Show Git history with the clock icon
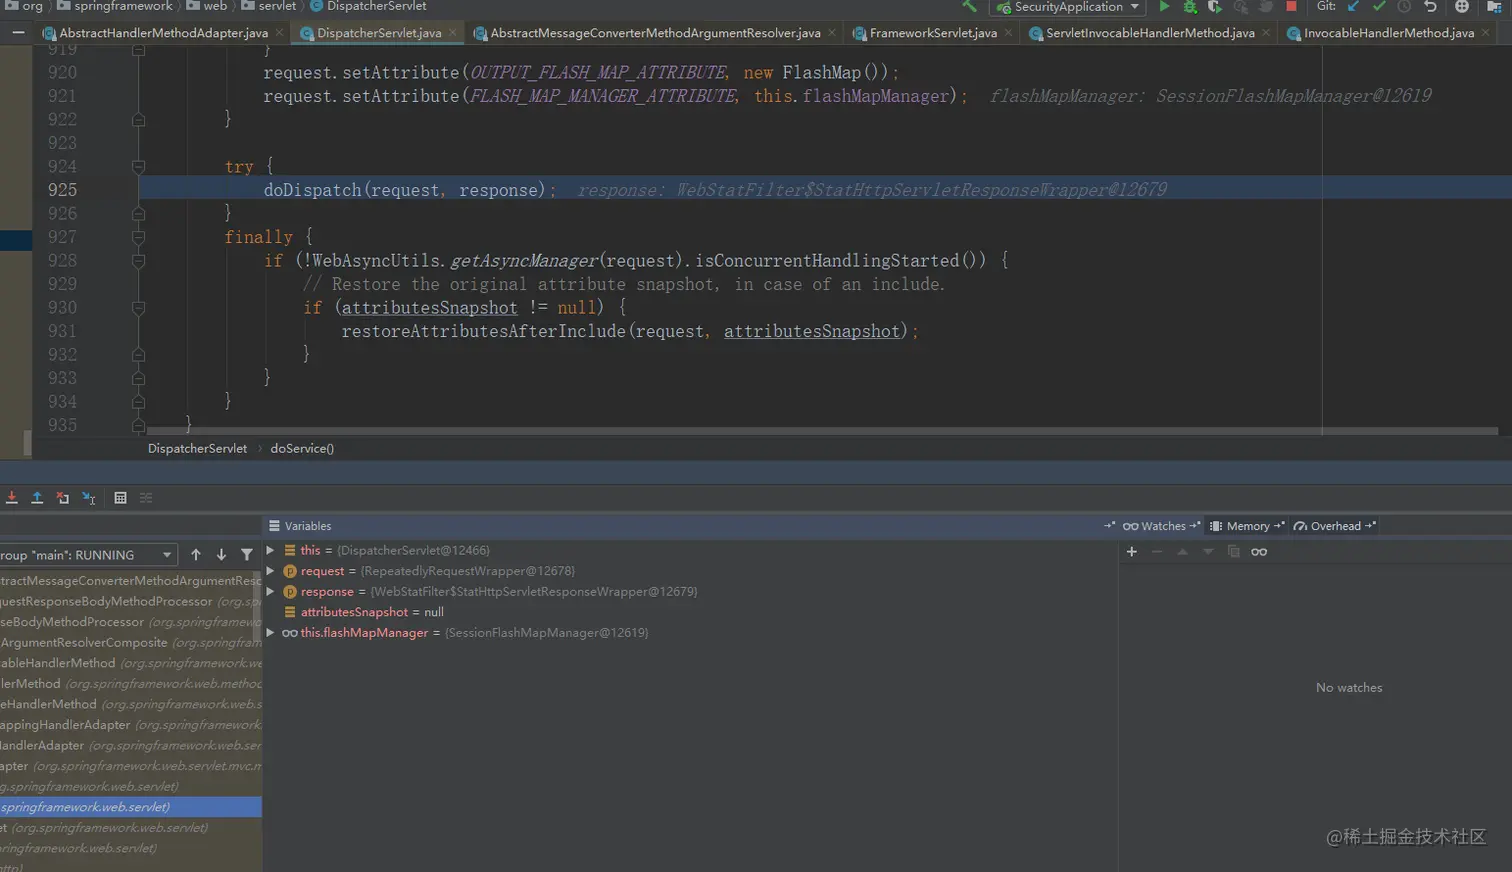 [x=1404, y=6]
